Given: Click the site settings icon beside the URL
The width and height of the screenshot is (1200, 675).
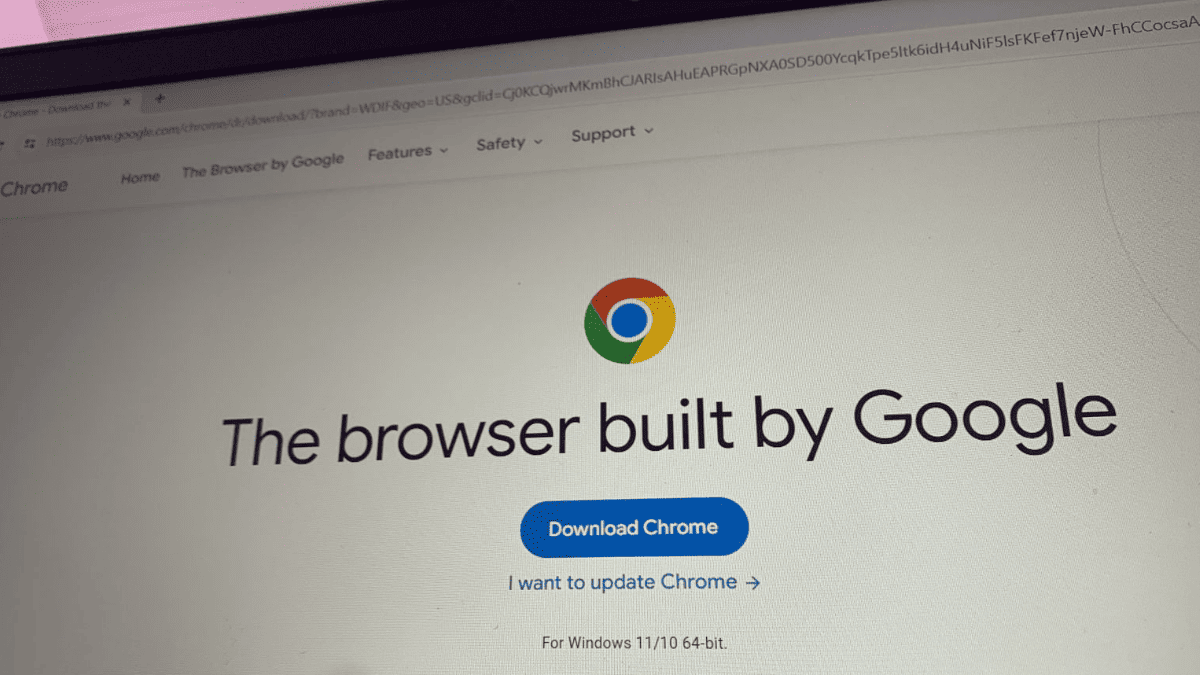Looking at the screenshot, I should pyautogui.click(x=30, y=143).
